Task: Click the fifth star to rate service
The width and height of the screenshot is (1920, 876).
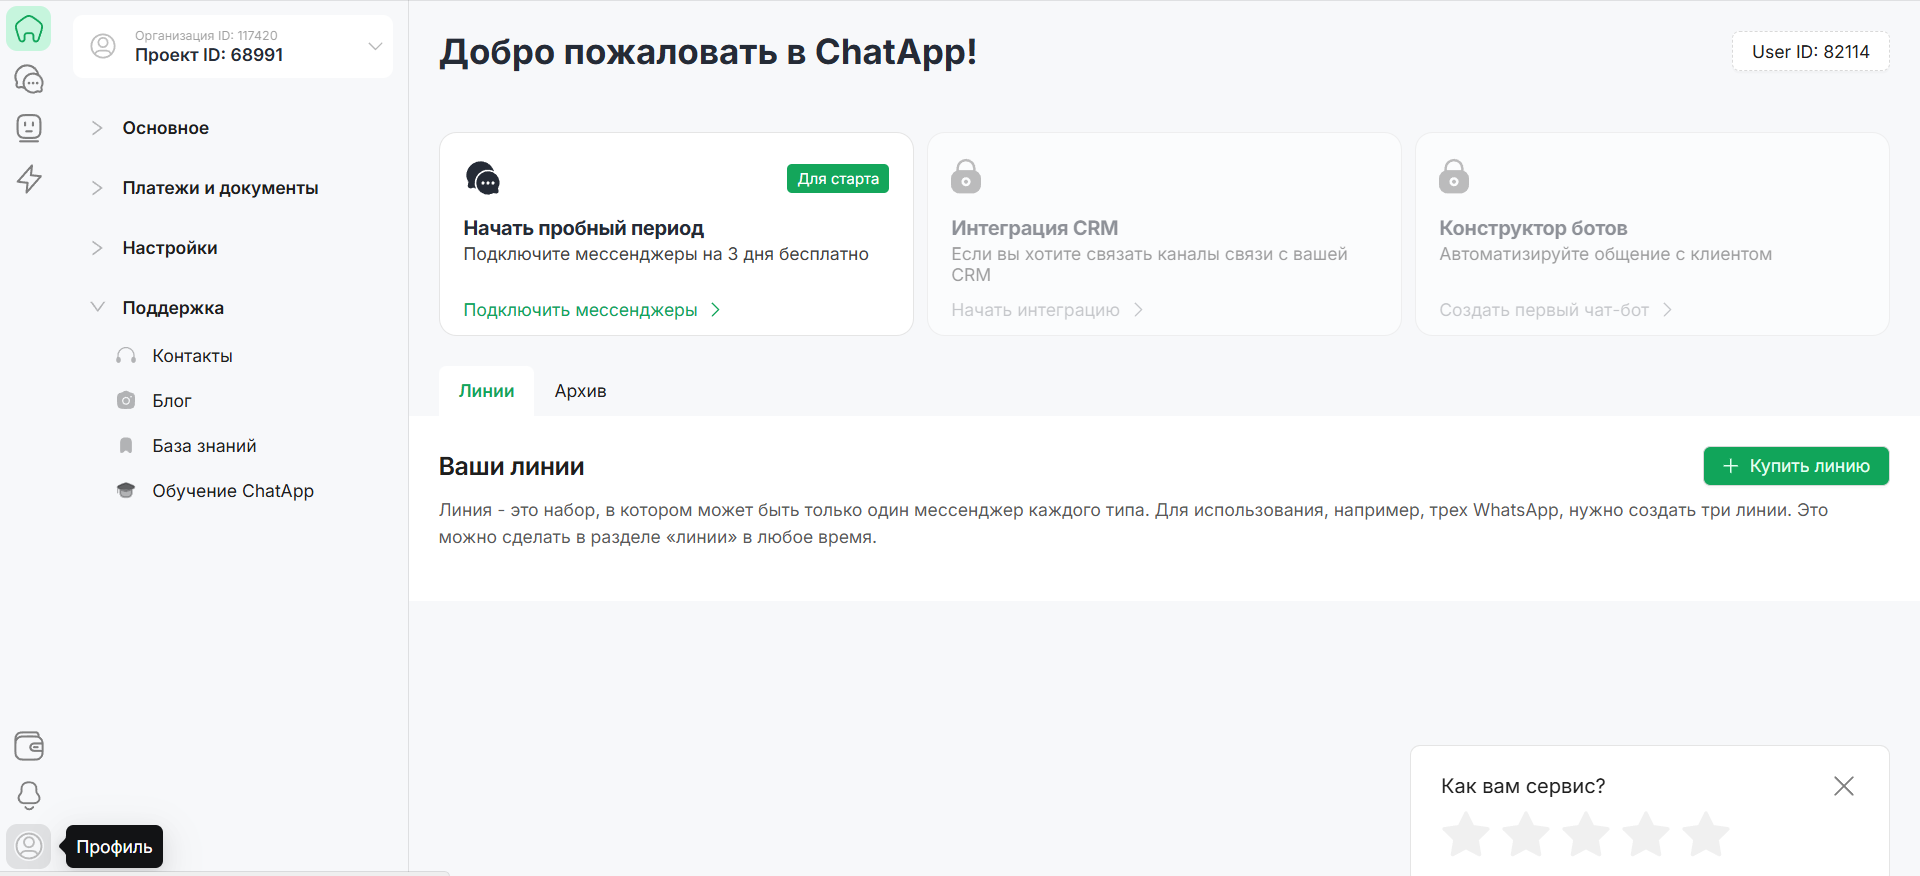Action: 1705,834
